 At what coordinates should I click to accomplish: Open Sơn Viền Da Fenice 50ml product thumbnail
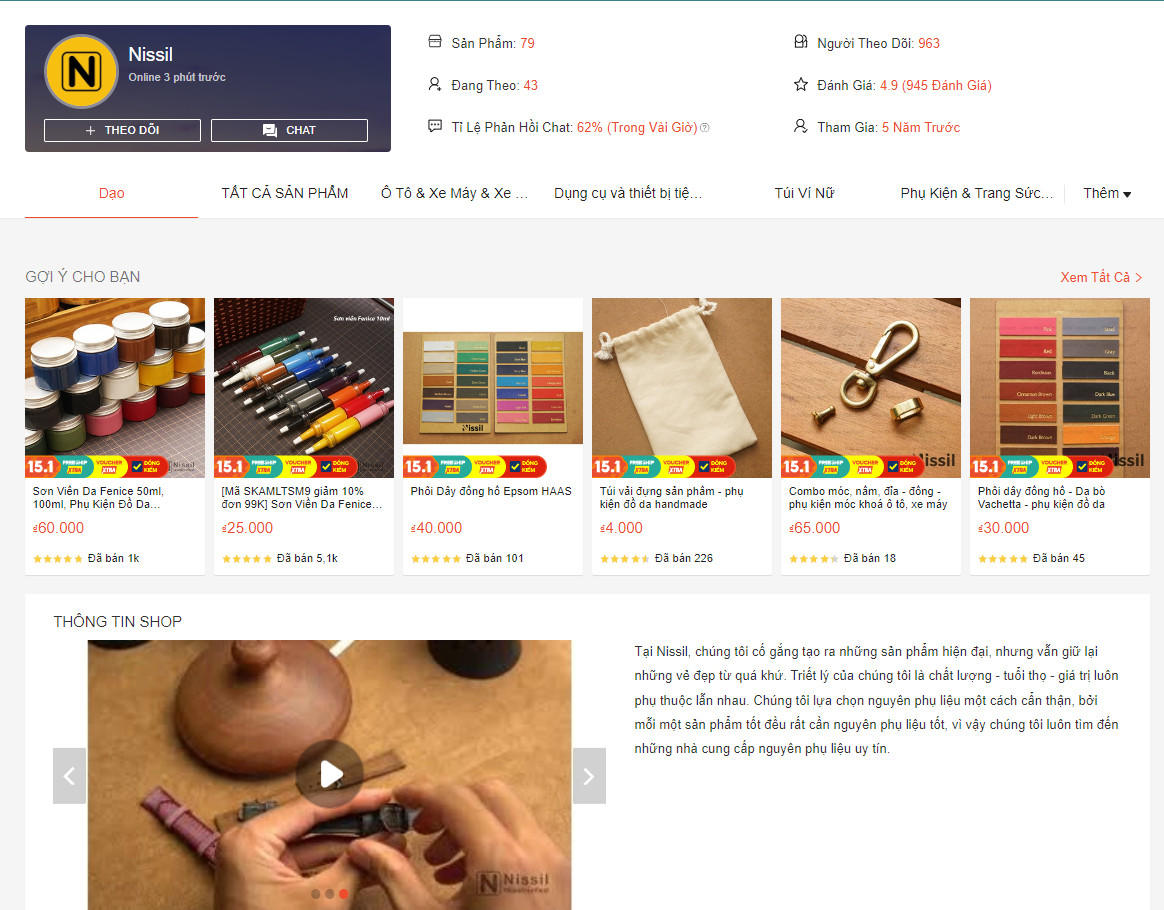tap(115, 387)
